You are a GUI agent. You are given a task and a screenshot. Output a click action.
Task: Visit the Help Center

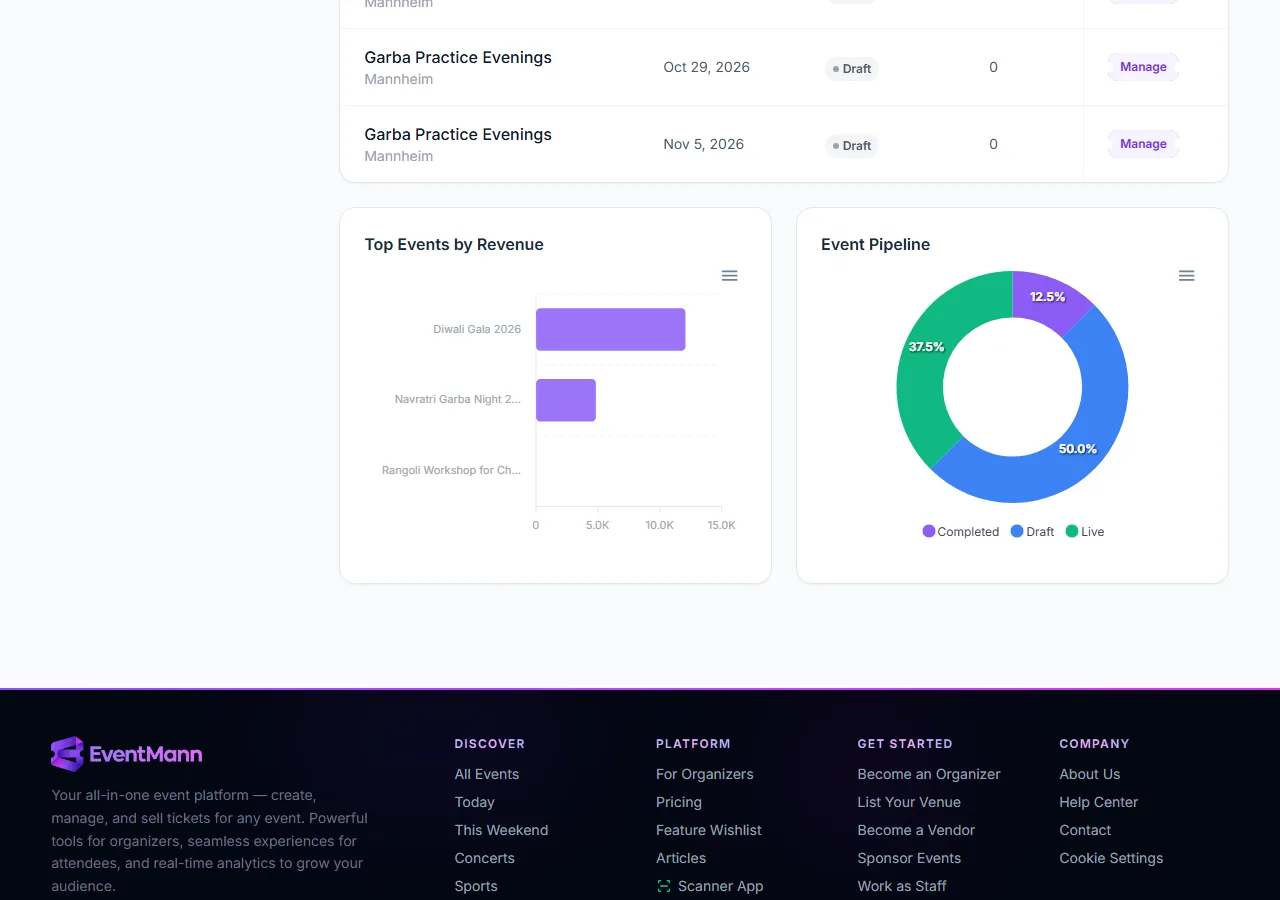point(1099,802)
